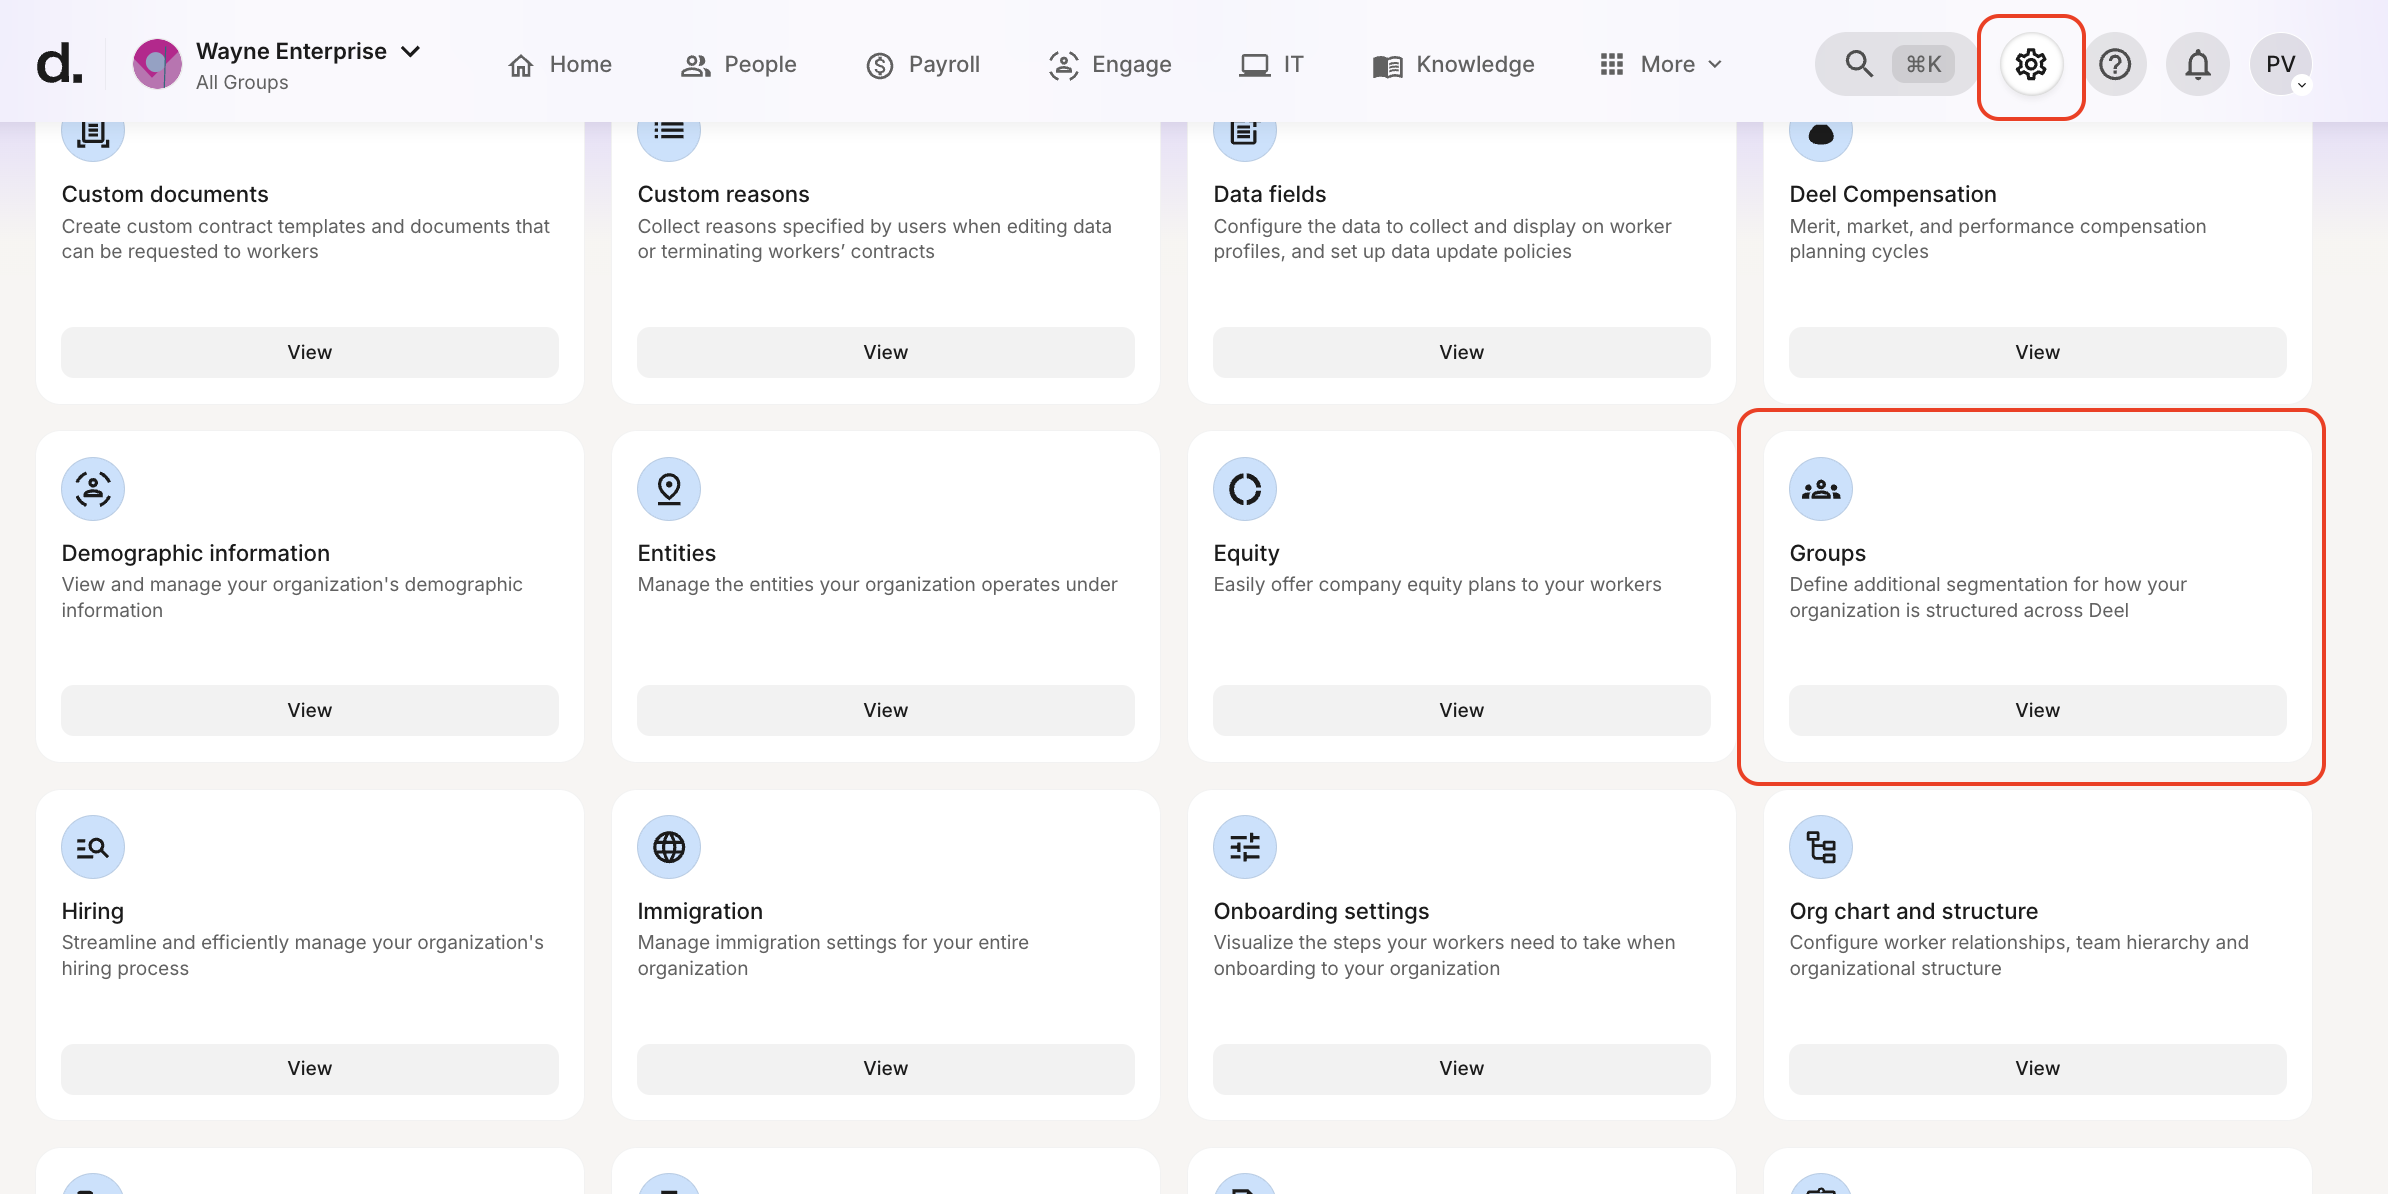
Task: Click the Onboarding settings sliders icon
Action: 1245,847
